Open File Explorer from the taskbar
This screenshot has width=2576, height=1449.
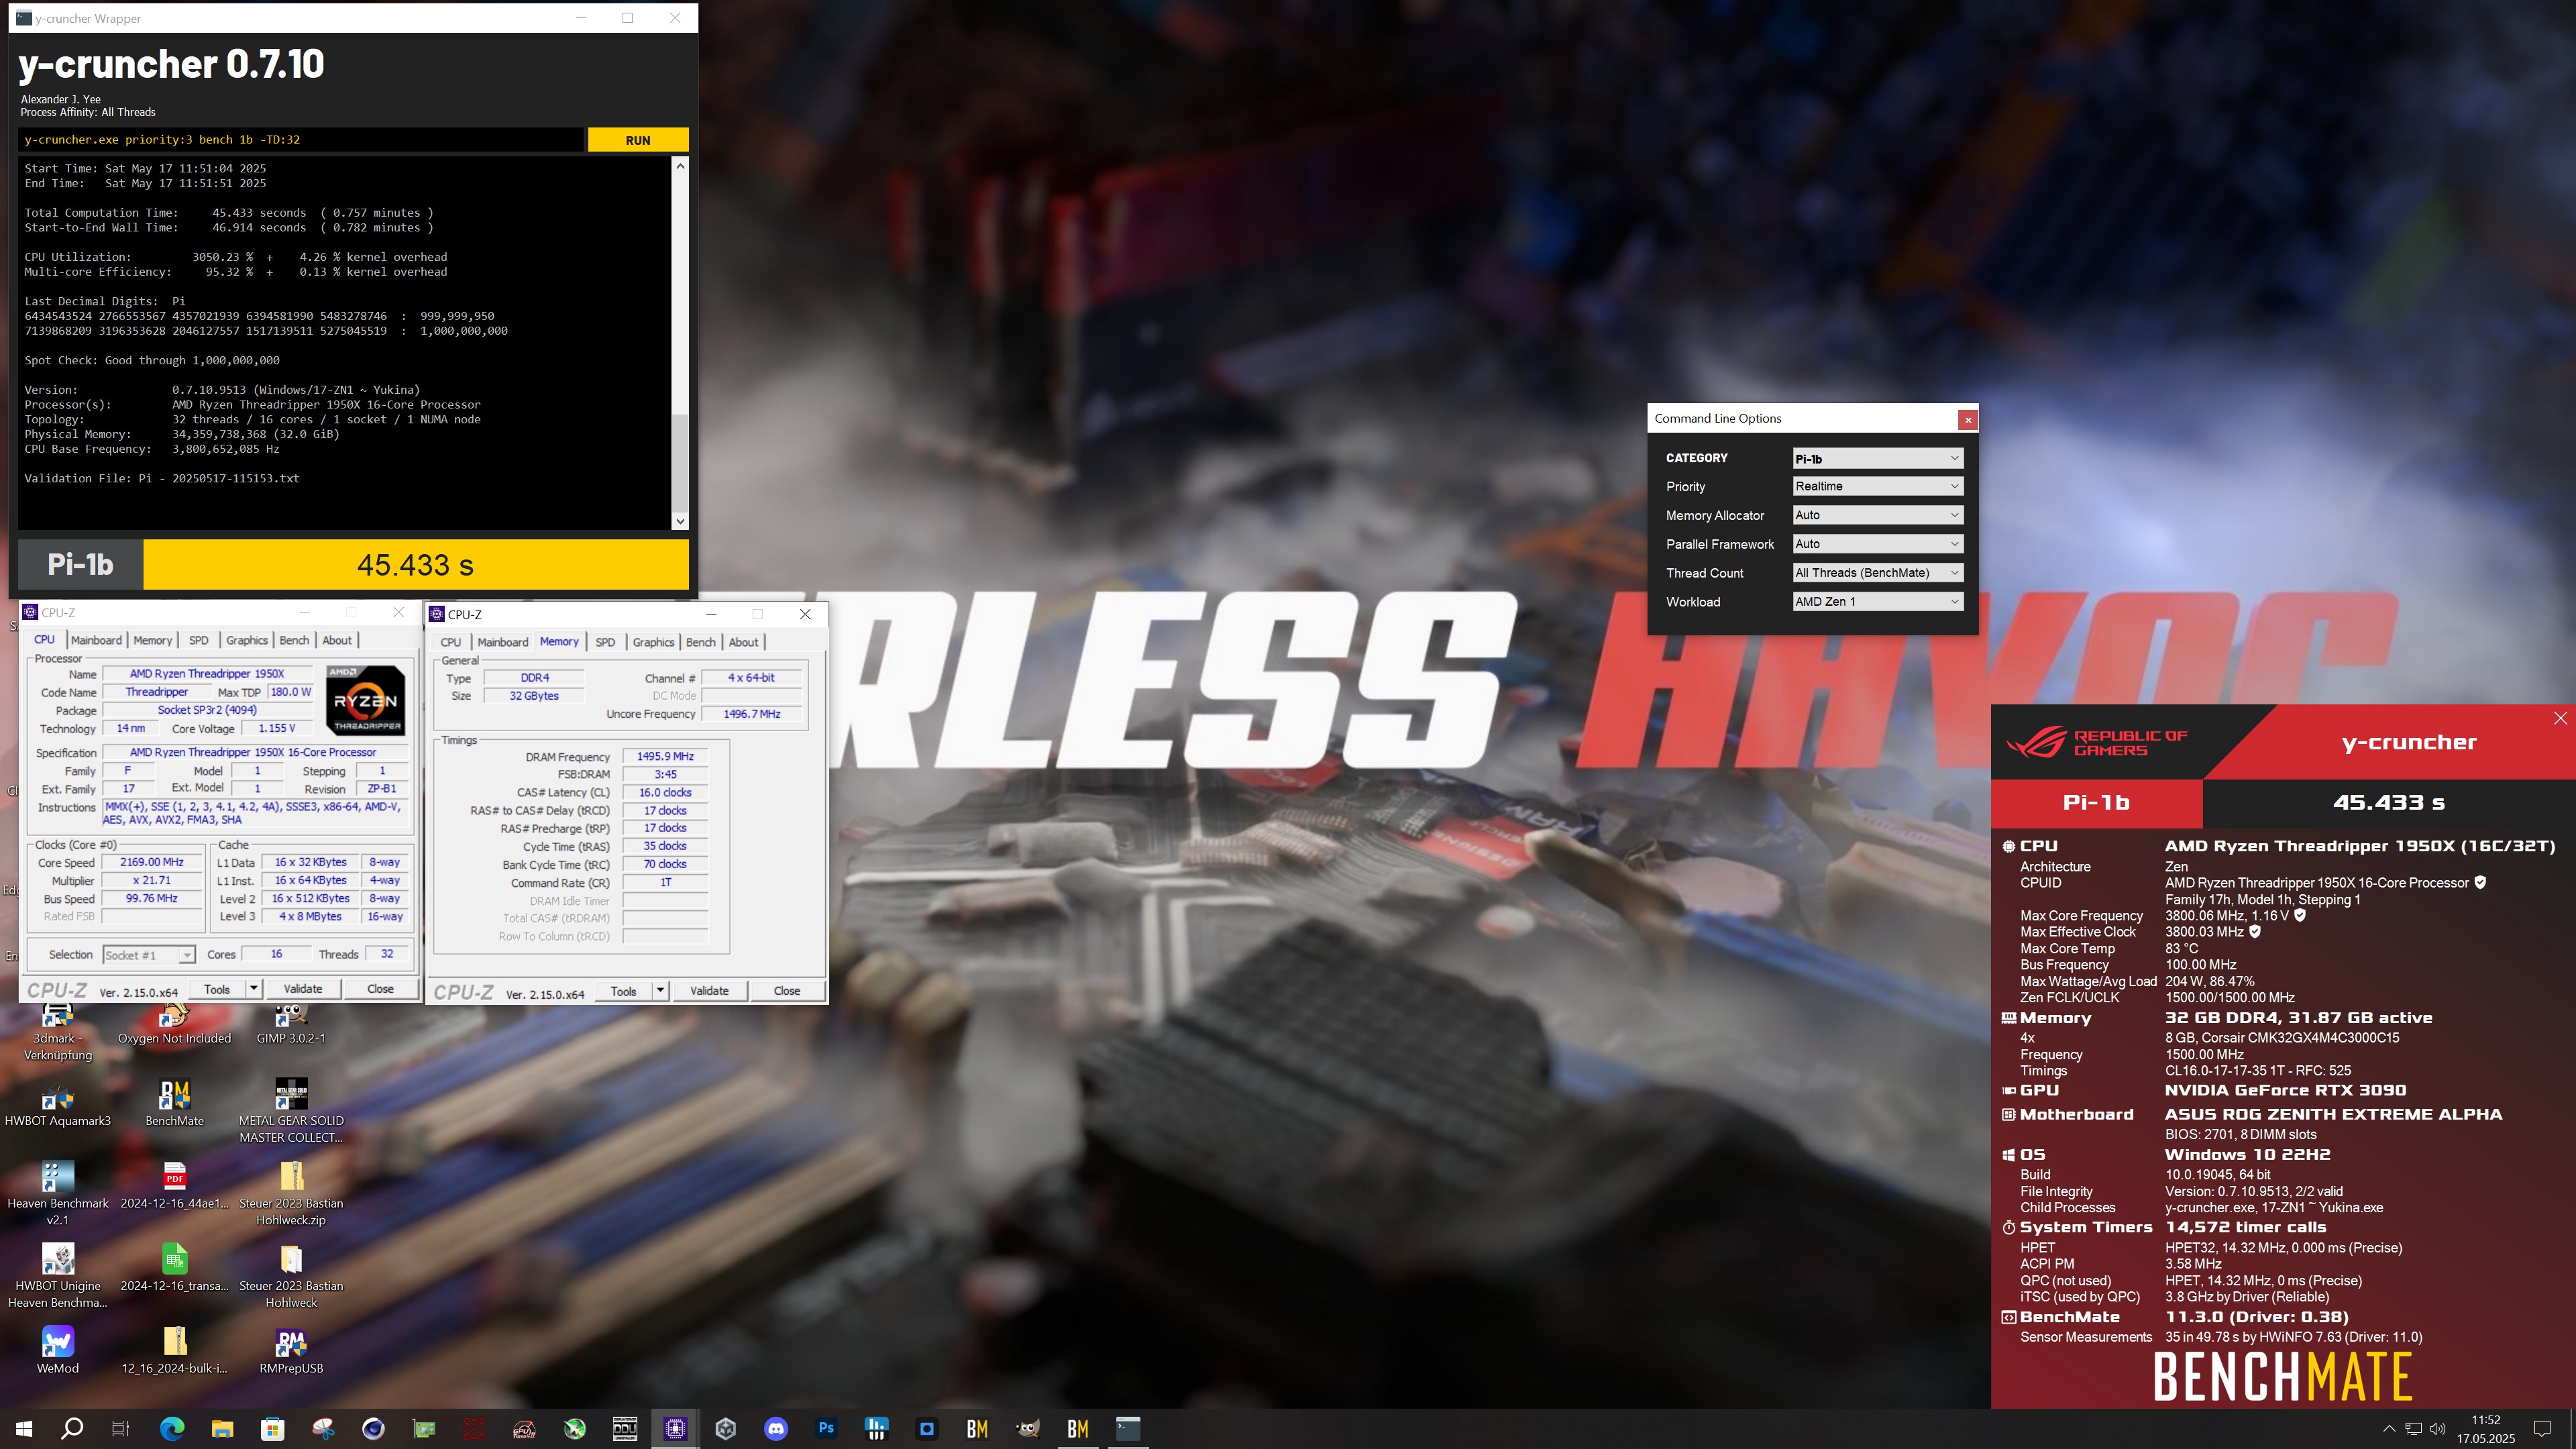pos(222,1428)
